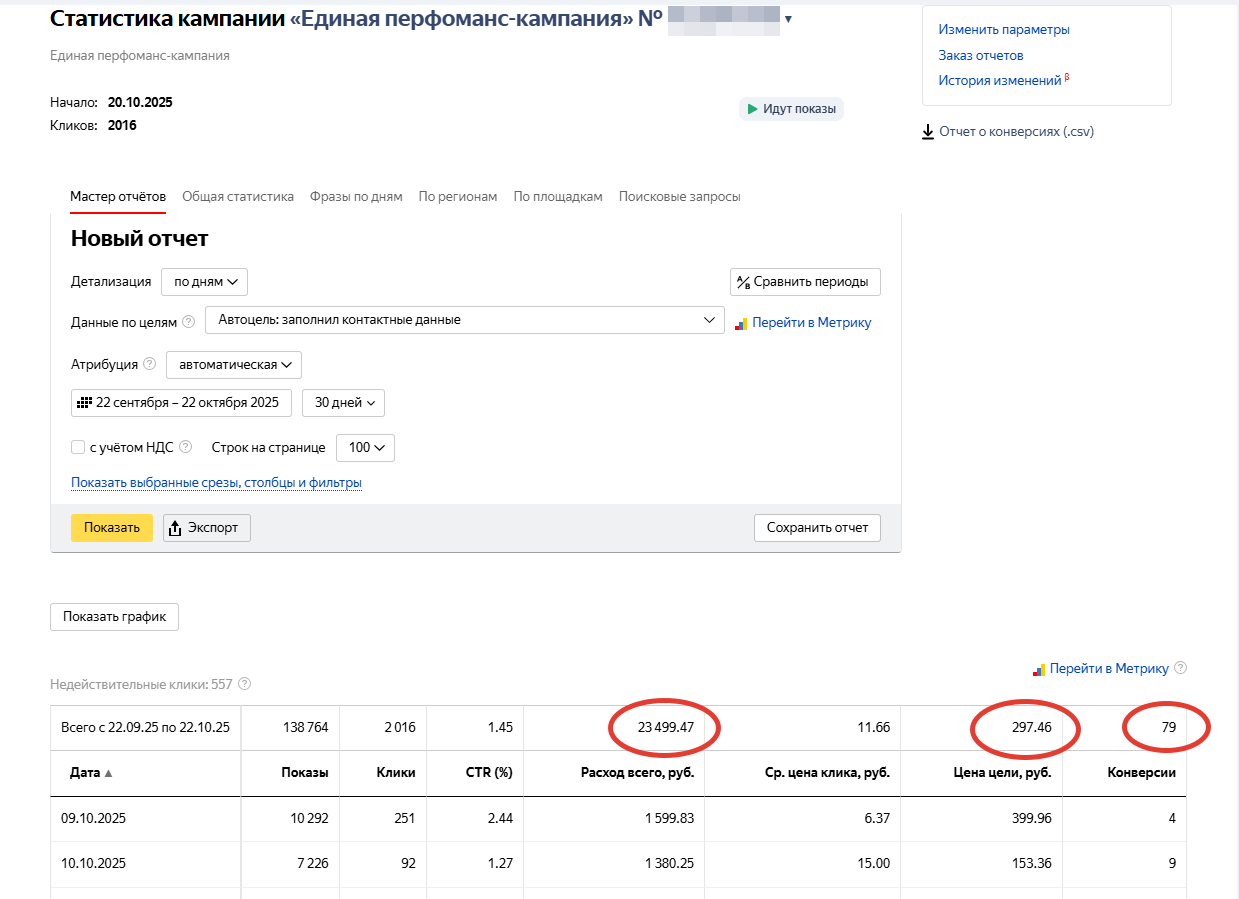Click the Metrika icon next to the goals dropdown
The width and height of the screenshot is (1239, 899).
741,323
